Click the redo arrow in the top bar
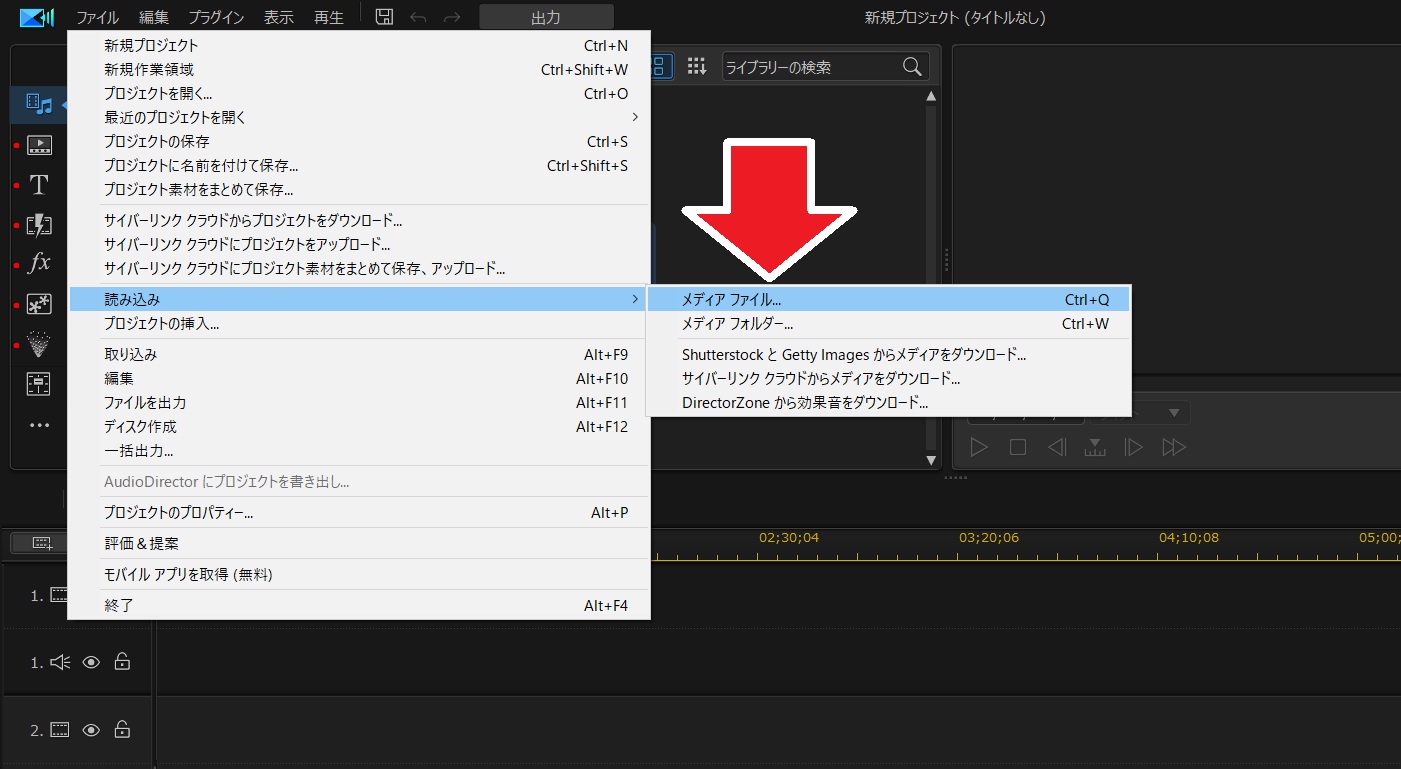 click(452, 17)
